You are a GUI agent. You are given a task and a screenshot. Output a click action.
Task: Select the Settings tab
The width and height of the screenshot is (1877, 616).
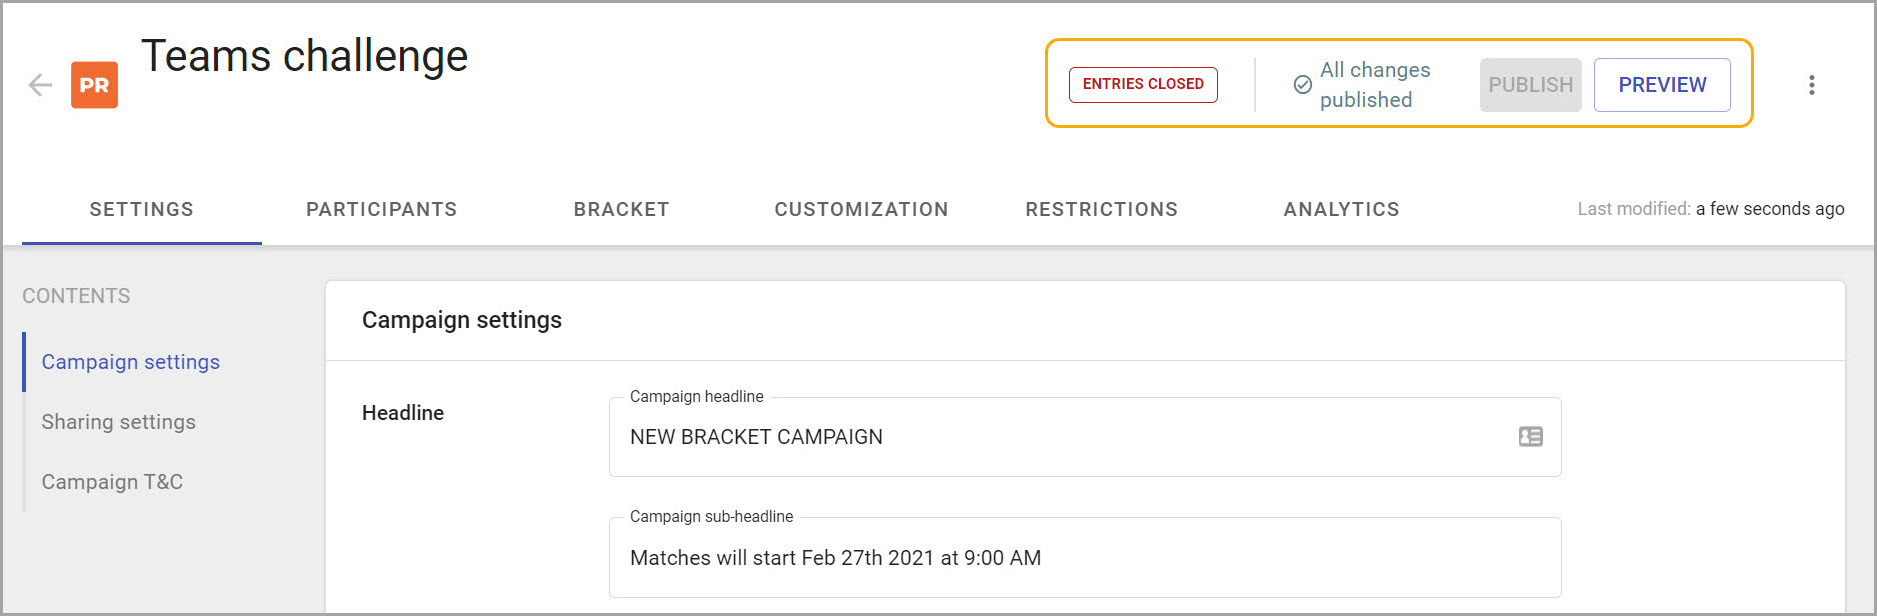(x=142, y=209)
